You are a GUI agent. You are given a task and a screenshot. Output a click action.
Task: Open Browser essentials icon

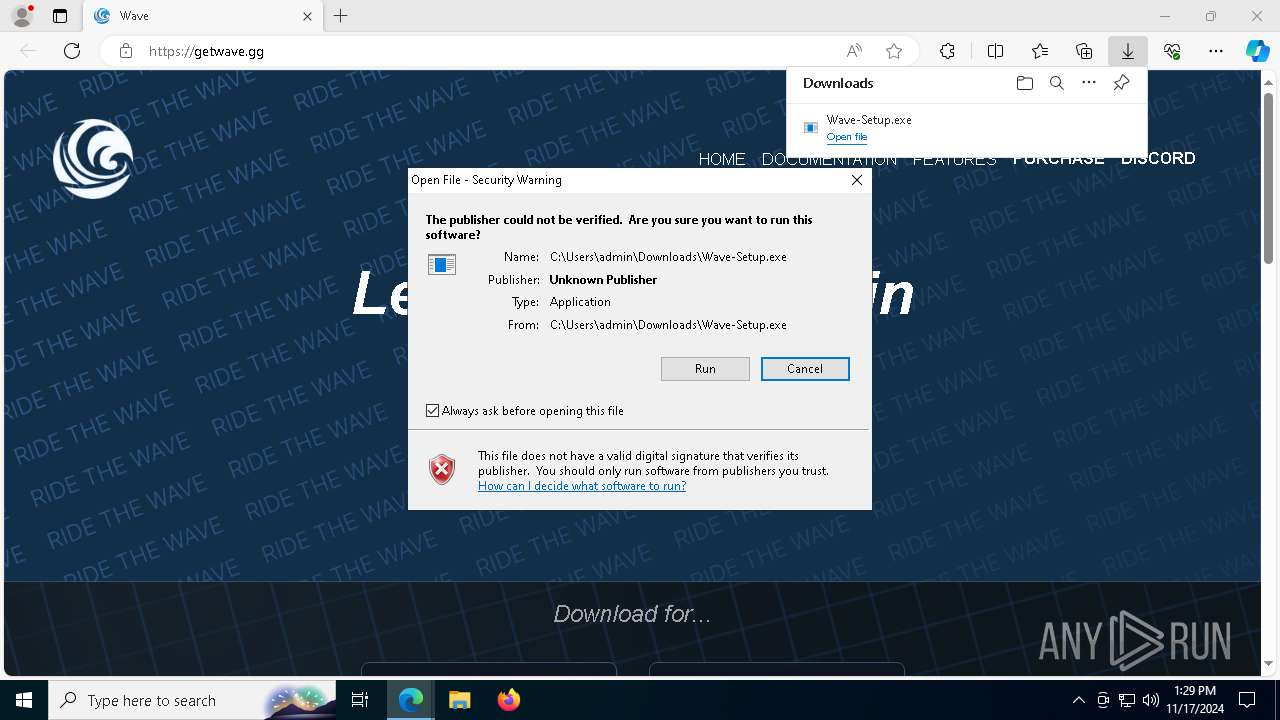(1172, 51)
